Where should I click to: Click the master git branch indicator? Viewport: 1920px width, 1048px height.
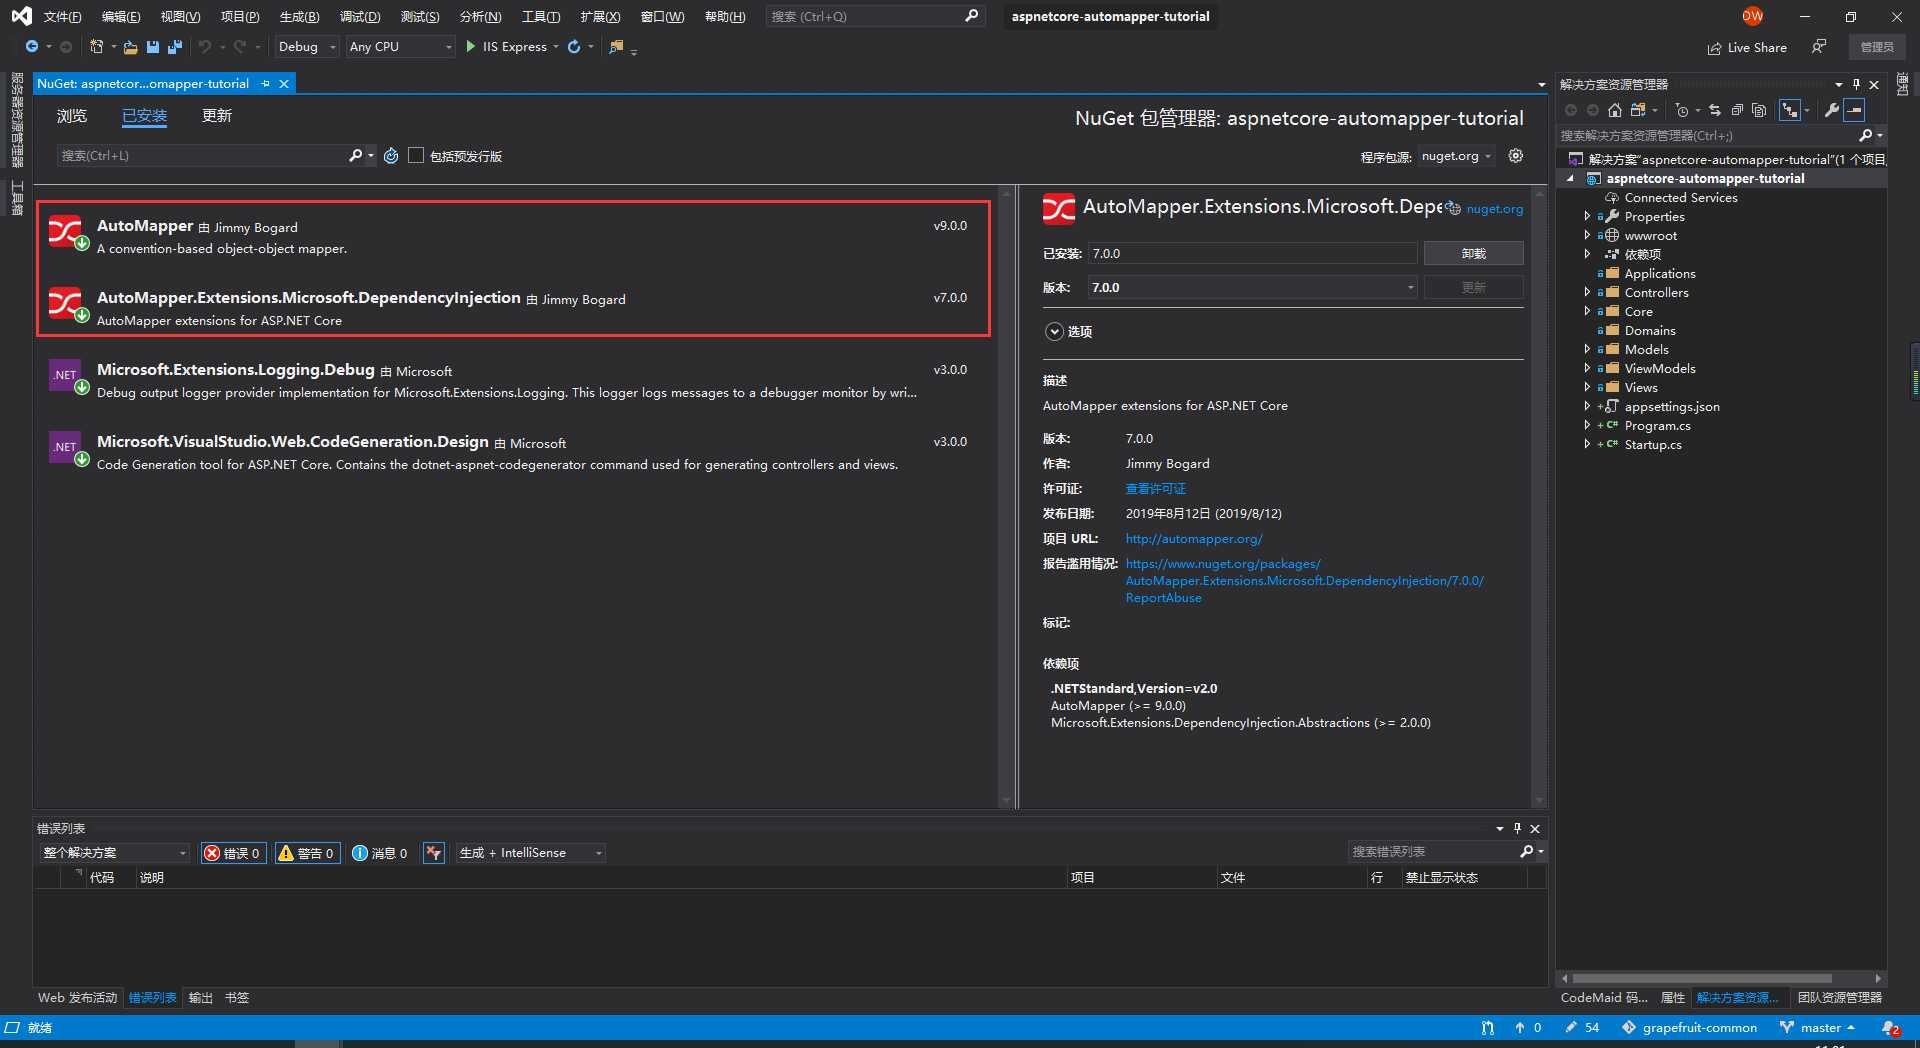point(1818,1028)
